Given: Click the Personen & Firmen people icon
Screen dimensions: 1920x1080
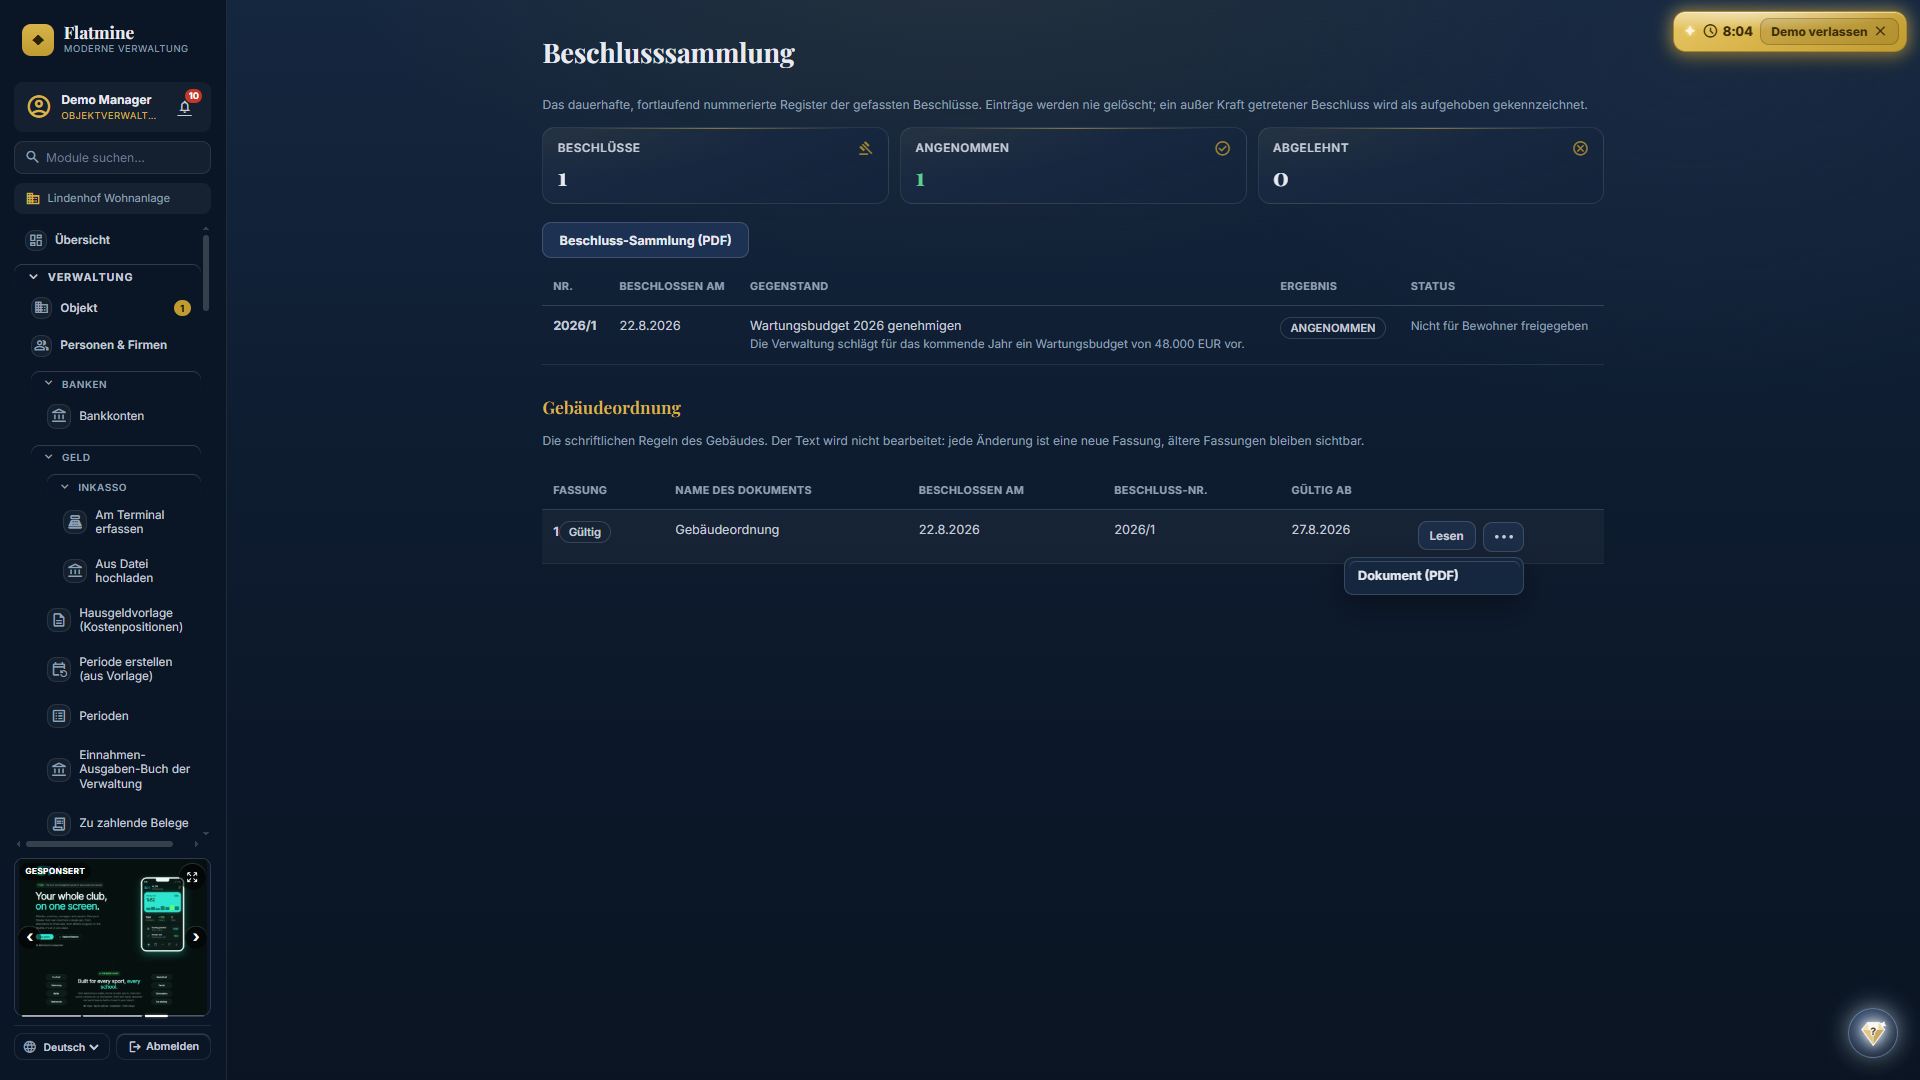Looking at the screenshot, I should 41,345.
